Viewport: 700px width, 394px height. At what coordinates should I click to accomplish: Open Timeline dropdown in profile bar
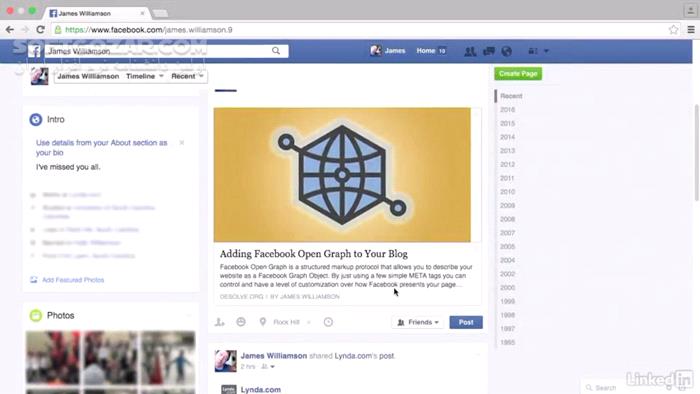145,76
